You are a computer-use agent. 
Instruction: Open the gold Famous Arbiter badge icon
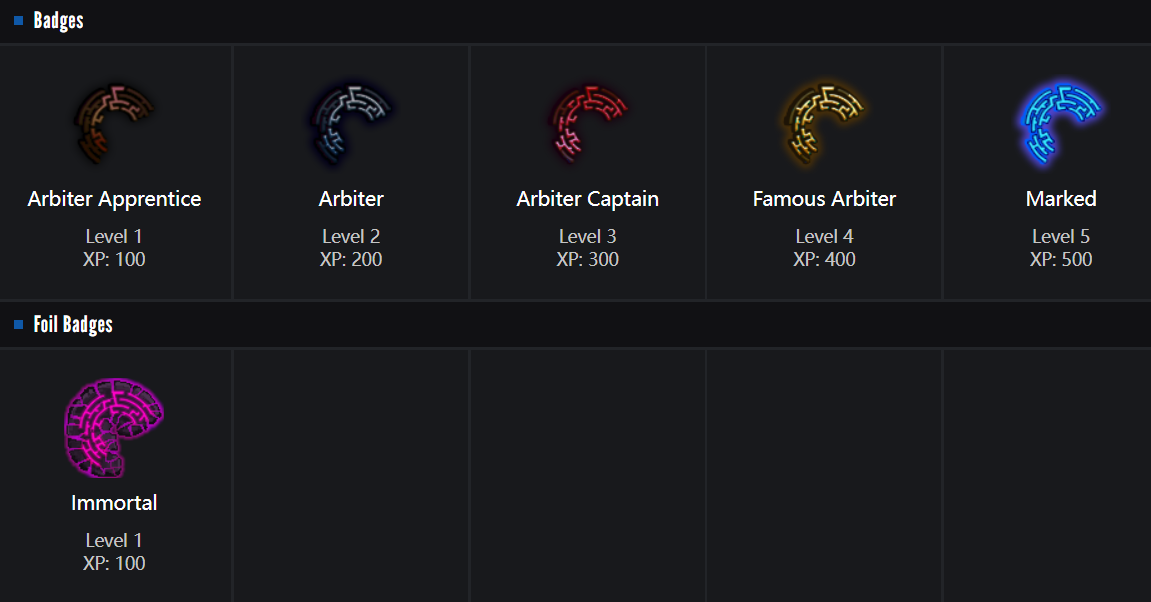(824, 123)
